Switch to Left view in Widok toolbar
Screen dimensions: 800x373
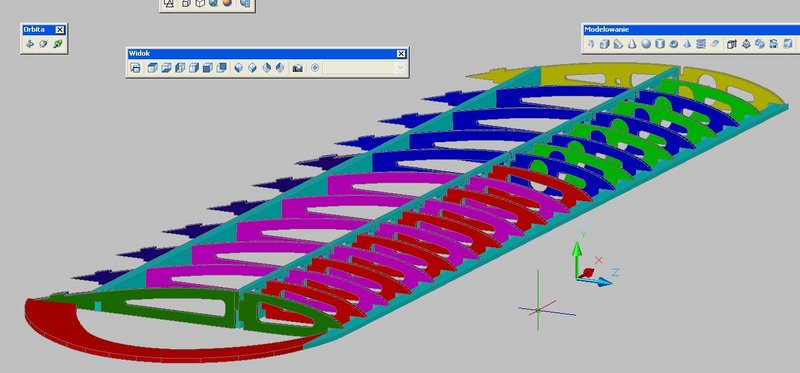coord(180,68)
